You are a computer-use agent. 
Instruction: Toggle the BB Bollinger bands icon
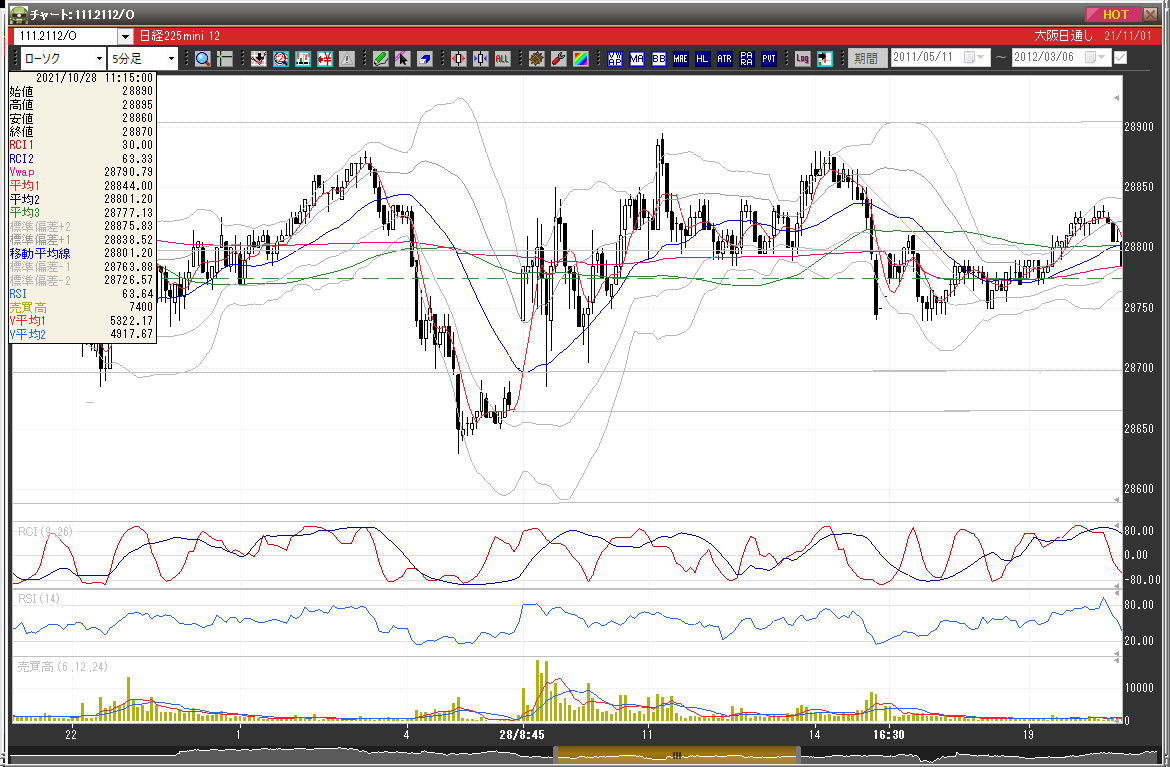click(x=659, y=58)
